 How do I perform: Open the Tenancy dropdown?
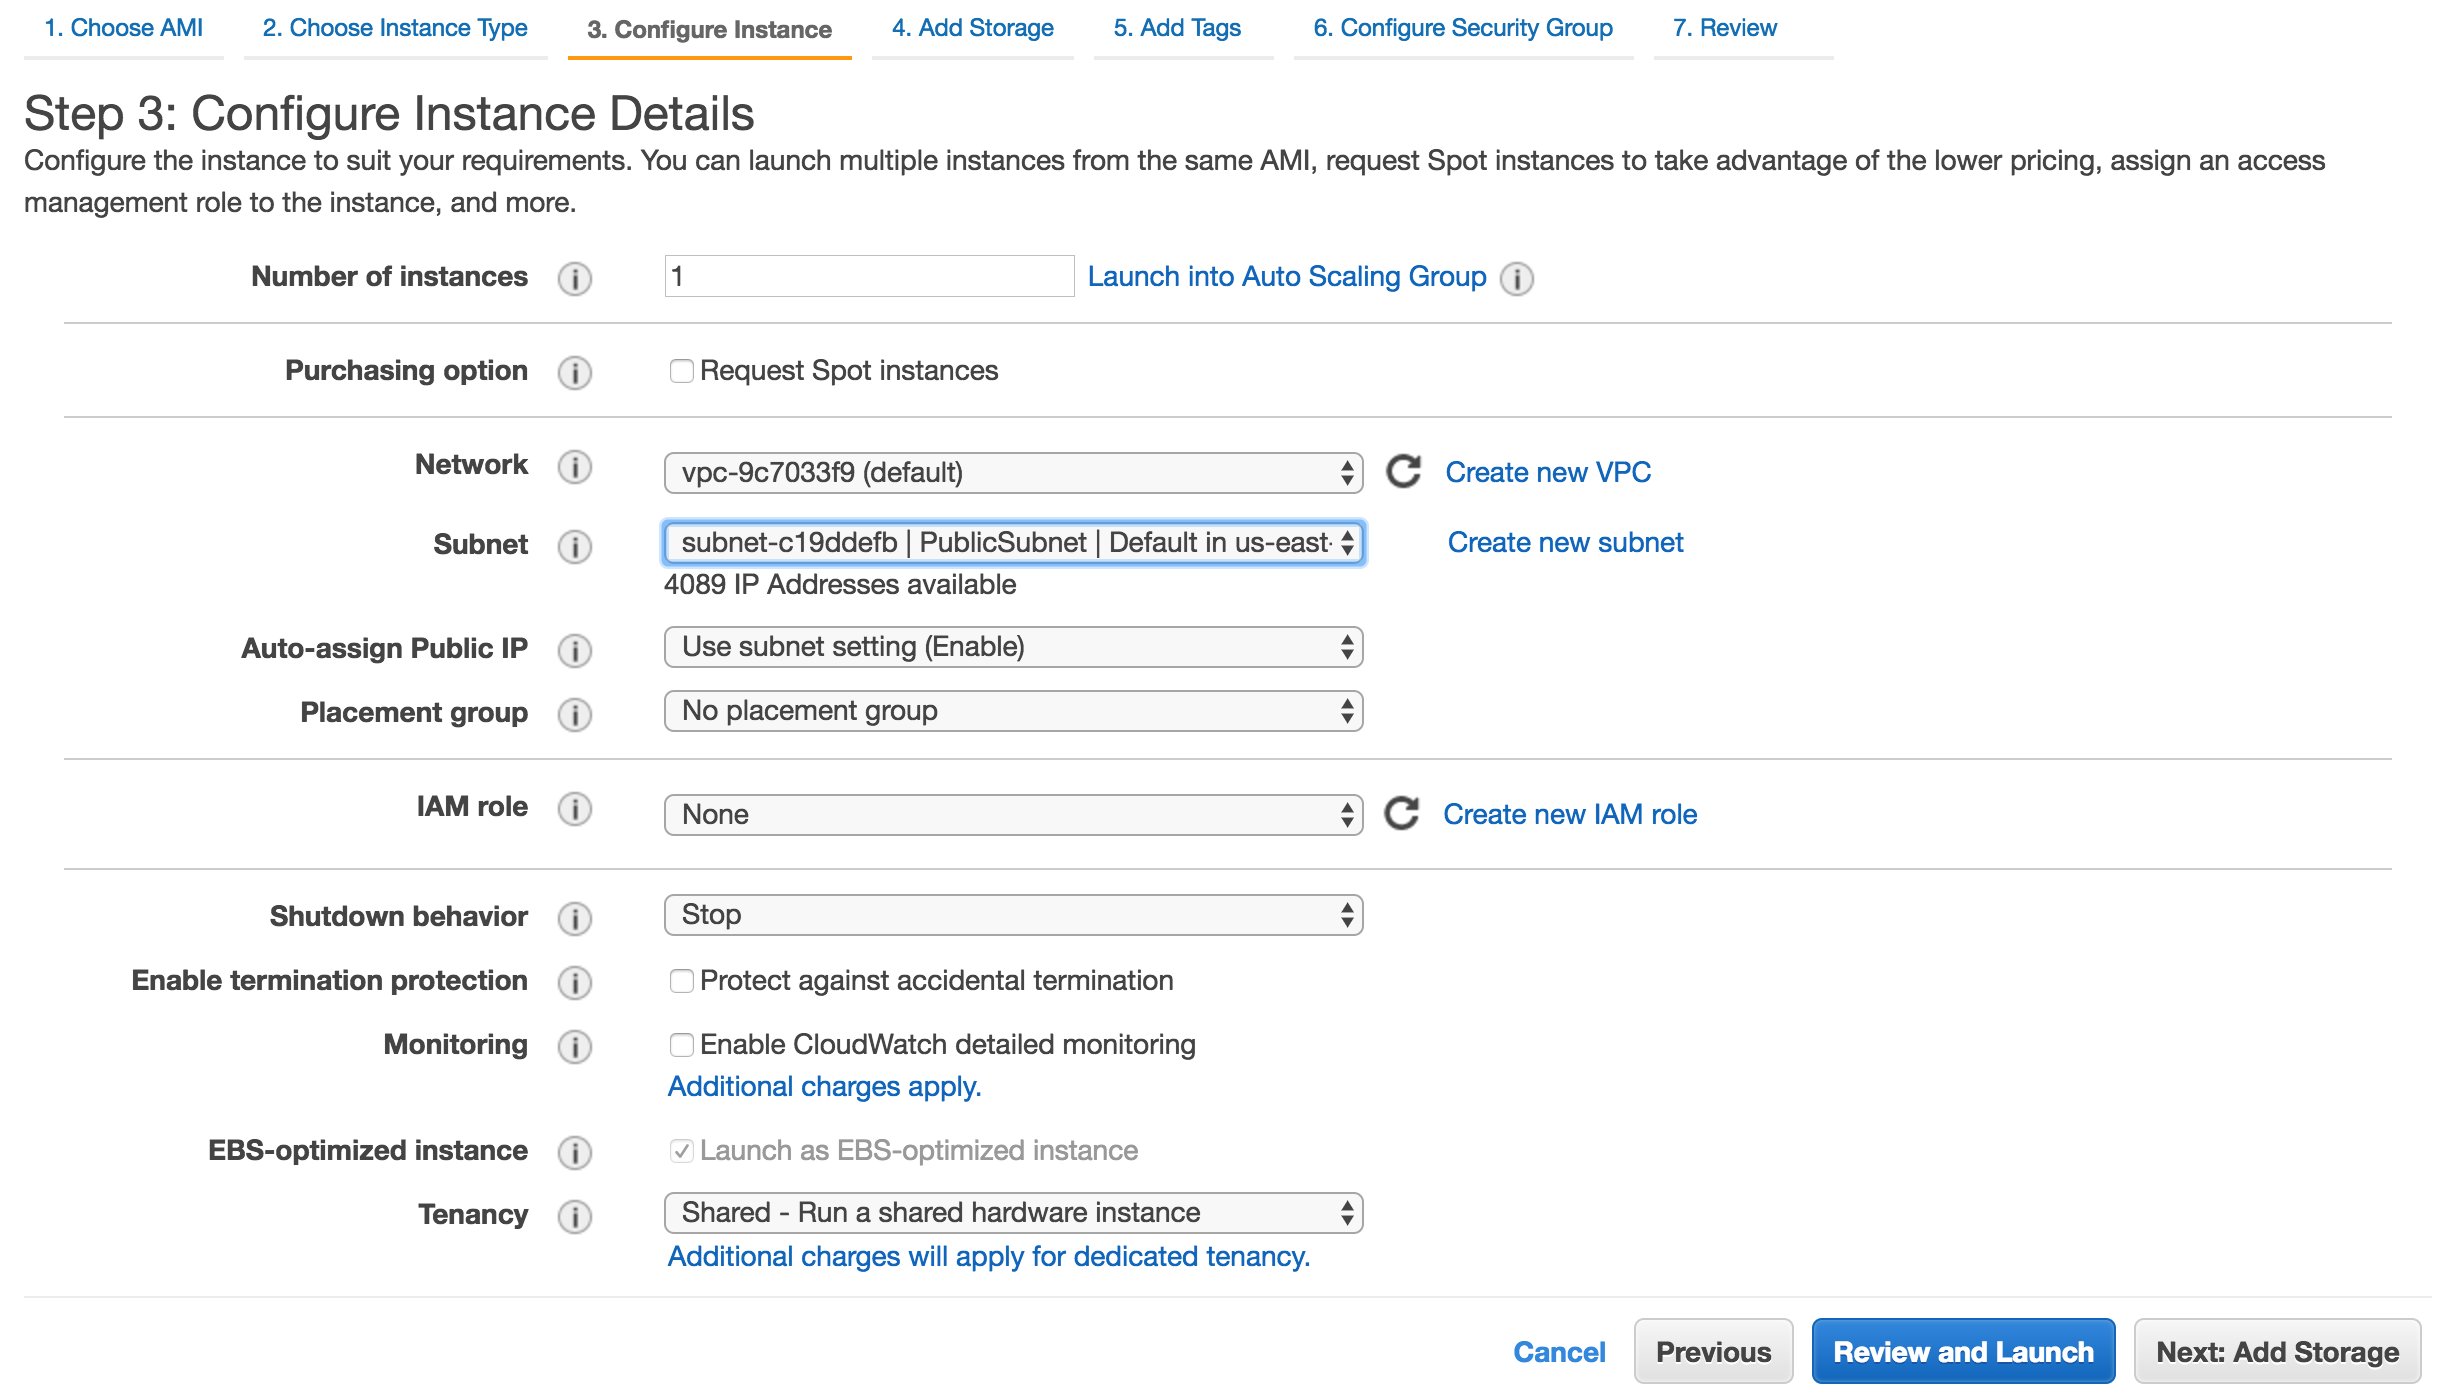pos(1012,1213)
